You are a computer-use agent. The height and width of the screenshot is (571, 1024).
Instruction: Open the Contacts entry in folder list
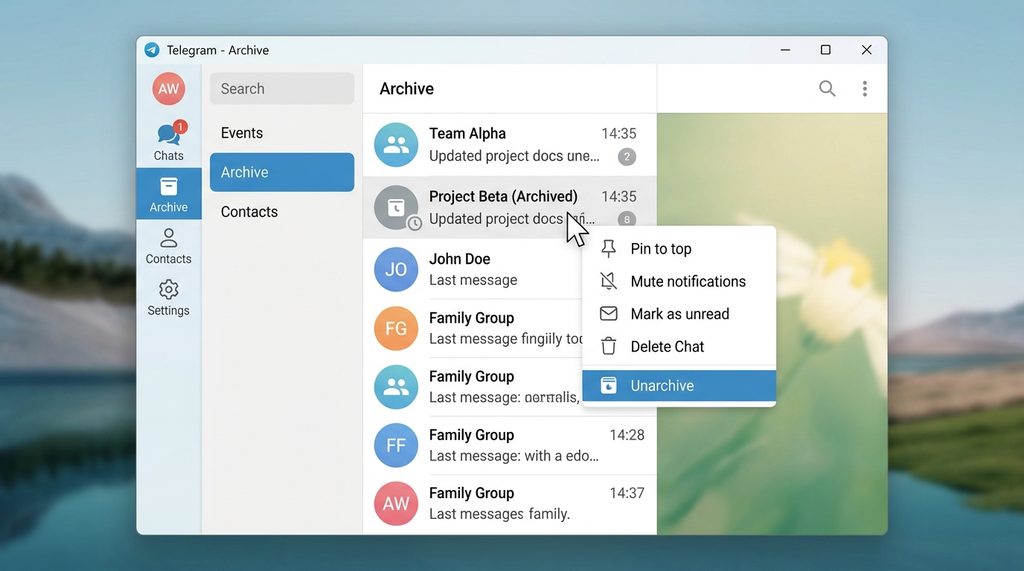(249, 212)
